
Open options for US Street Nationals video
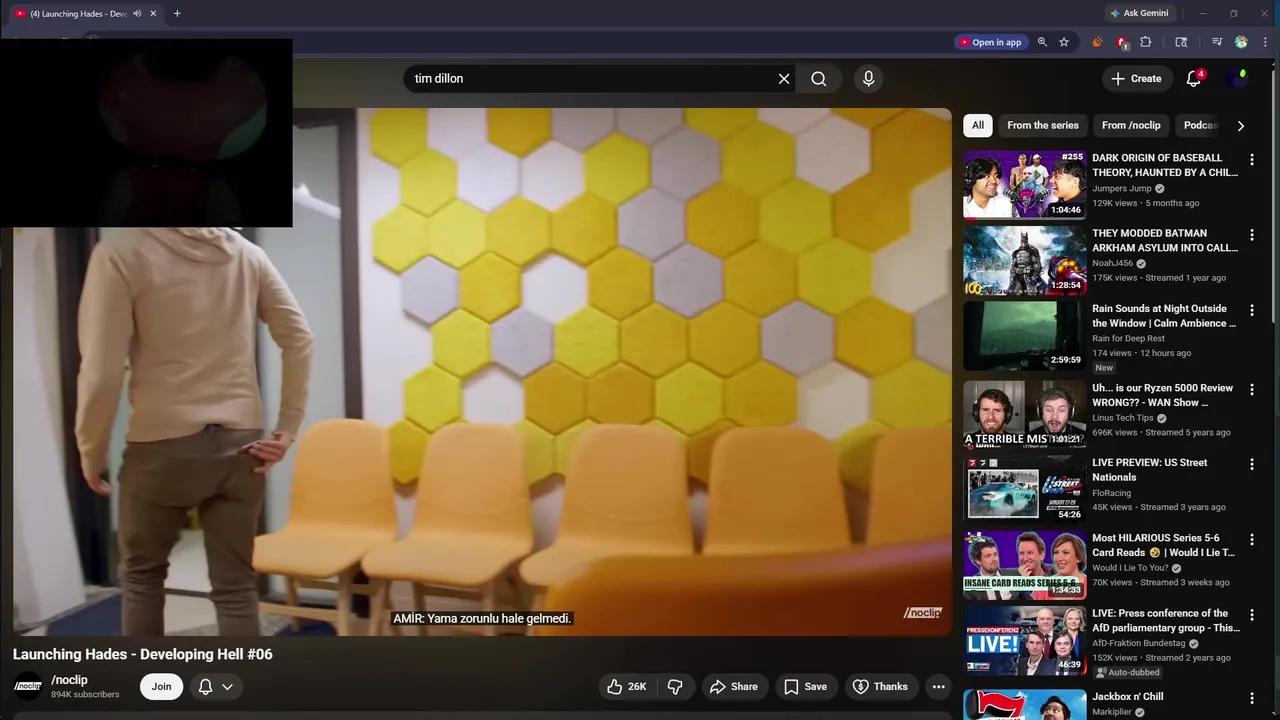[1251, 464]
